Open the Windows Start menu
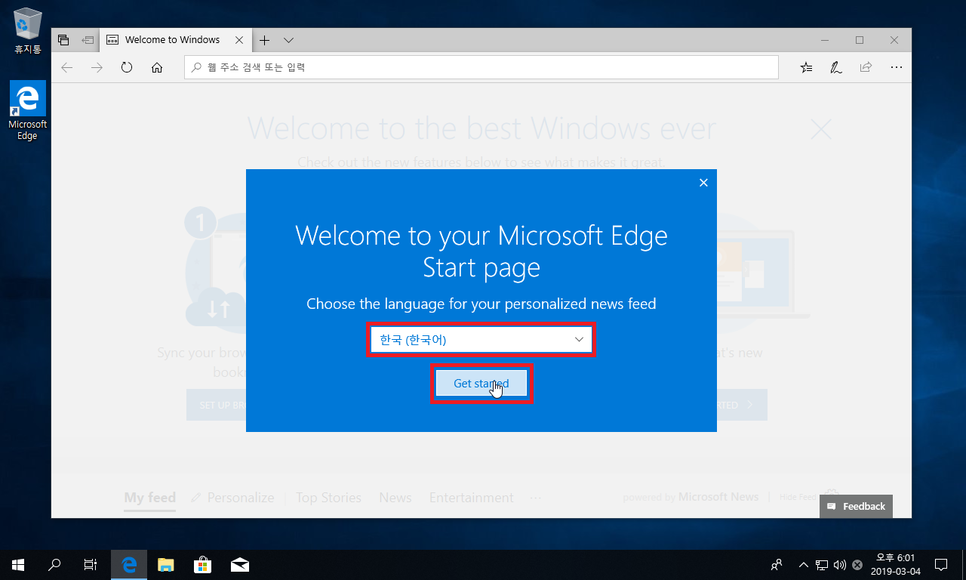 (18, 565)
